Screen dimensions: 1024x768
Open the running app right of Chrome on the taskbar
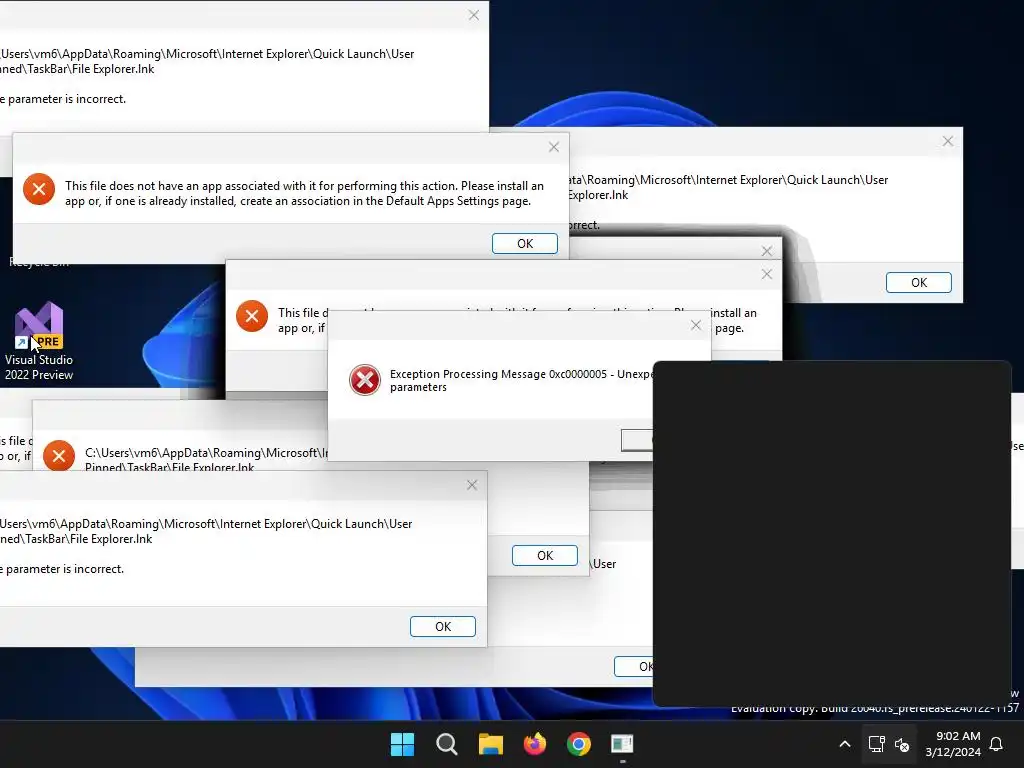622,744
